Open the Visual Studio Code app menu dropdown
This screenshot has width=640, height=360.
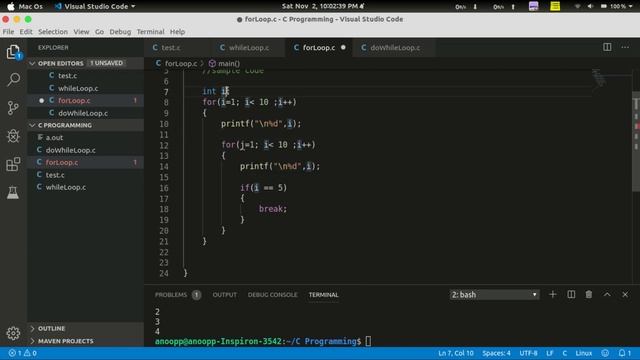pyautogui.click(x=95, y=6)
